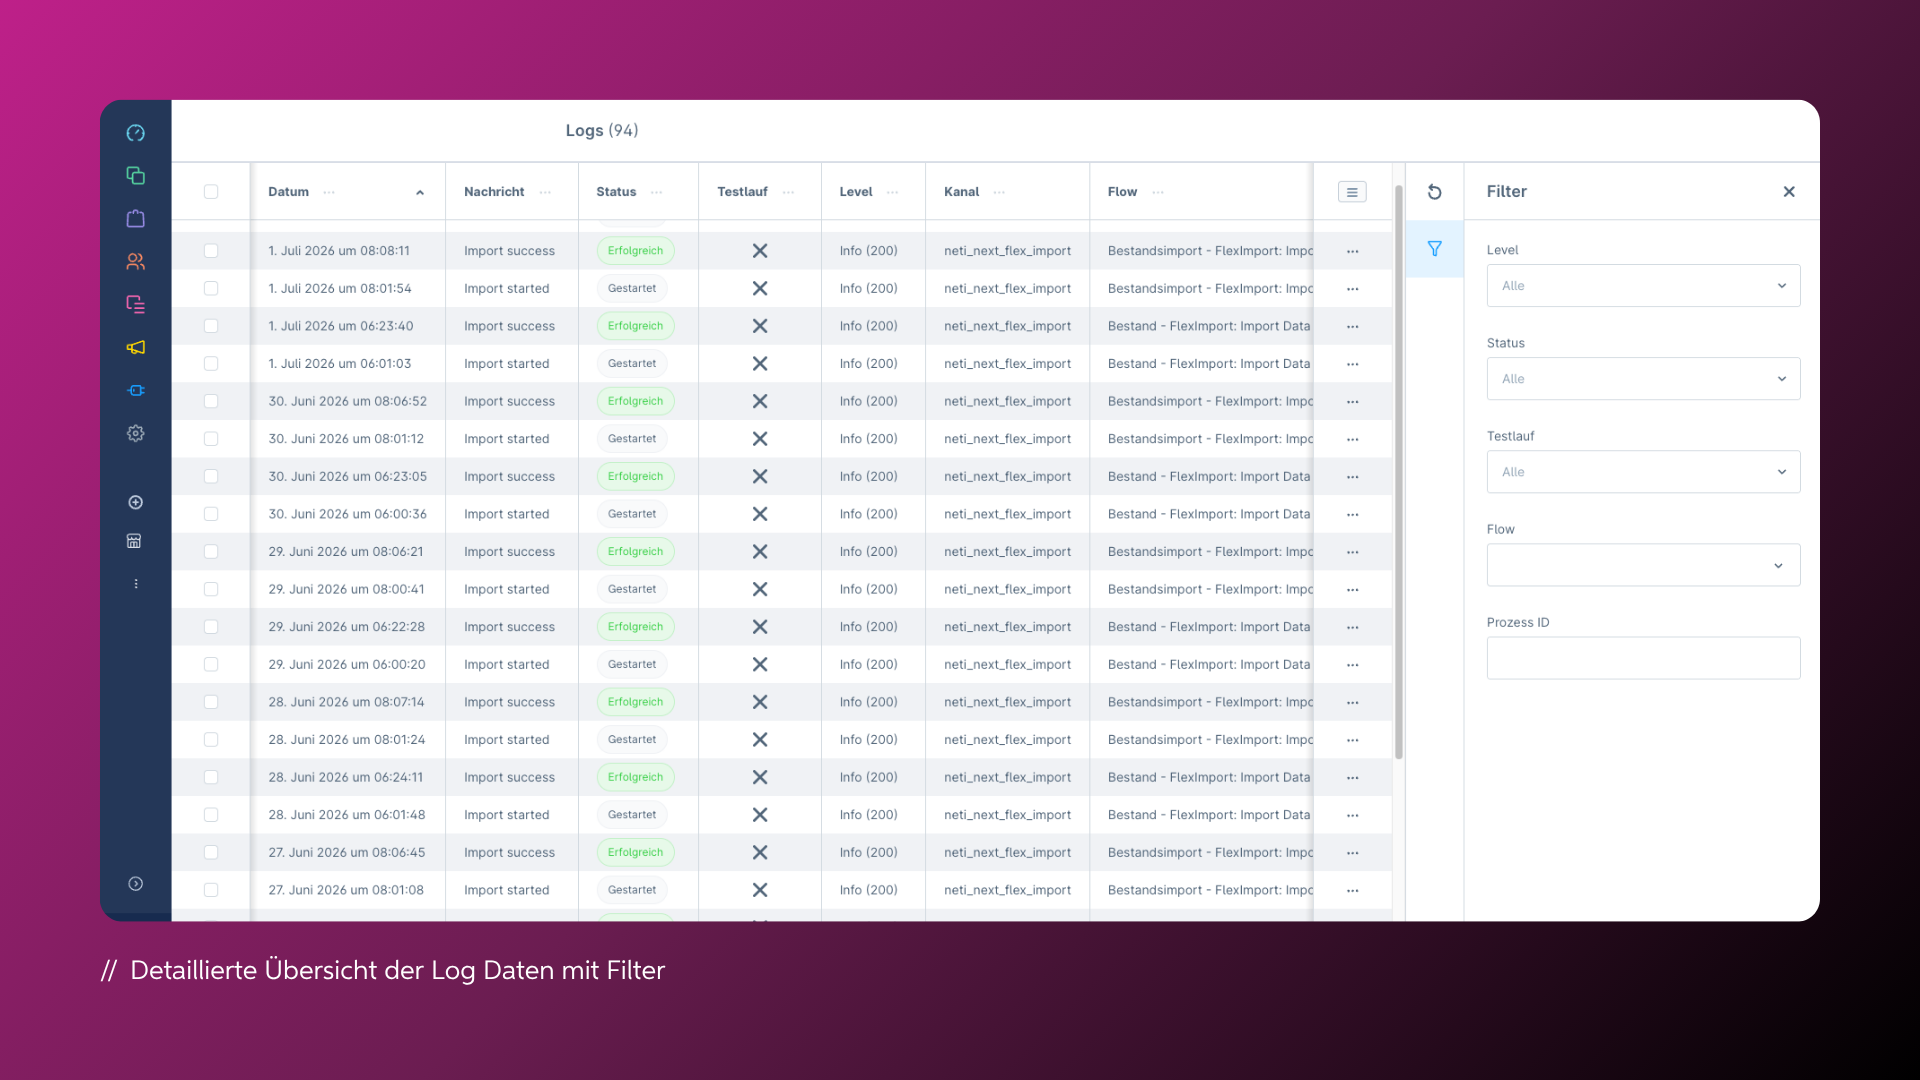Viewport: 1920px width, 1080px height.
Task: Click the Prozess ID input field
Action: click(x=1643, y=658)
